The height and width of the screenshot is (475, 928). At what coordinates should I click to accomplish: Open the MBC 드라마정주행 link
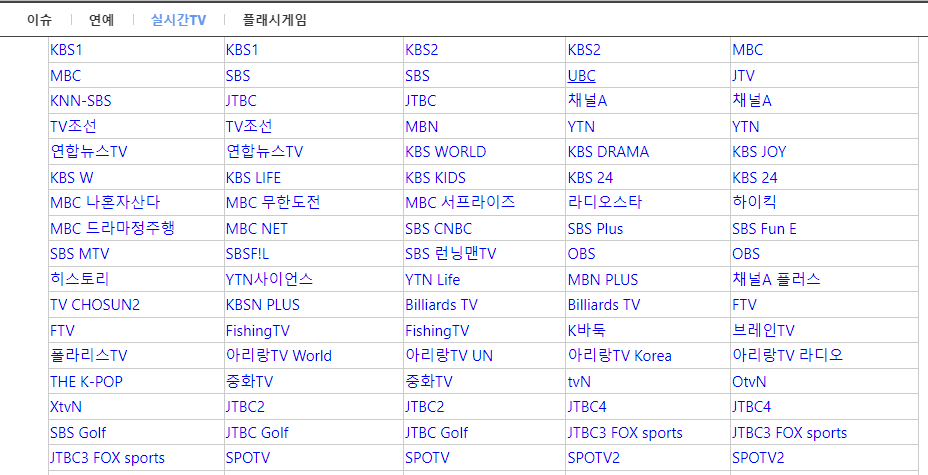(112, 228)
